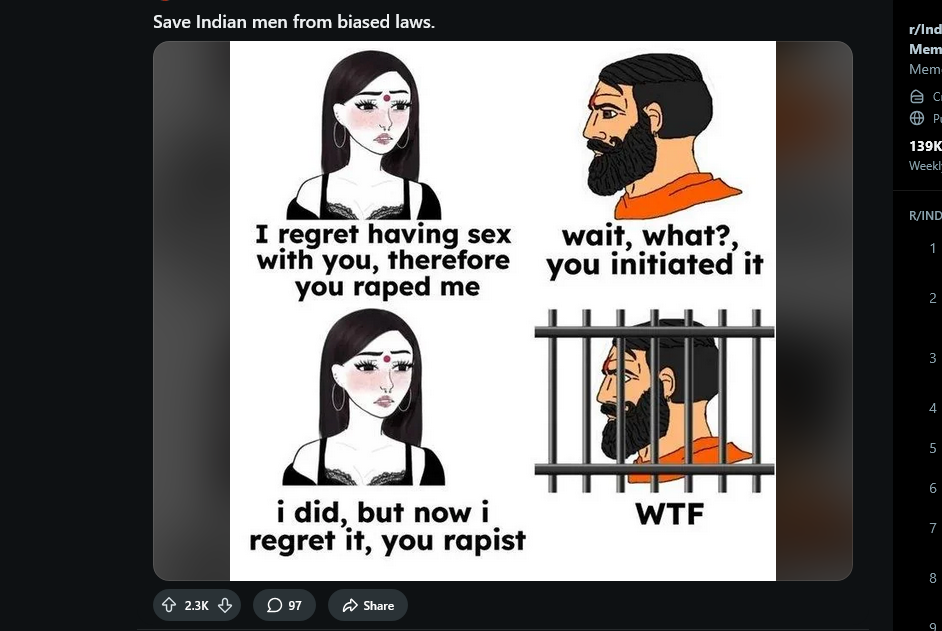942x631 pixels.
Task: Click the post title 'Save Indian men from biased laws.'
Action: pos(294,22)
